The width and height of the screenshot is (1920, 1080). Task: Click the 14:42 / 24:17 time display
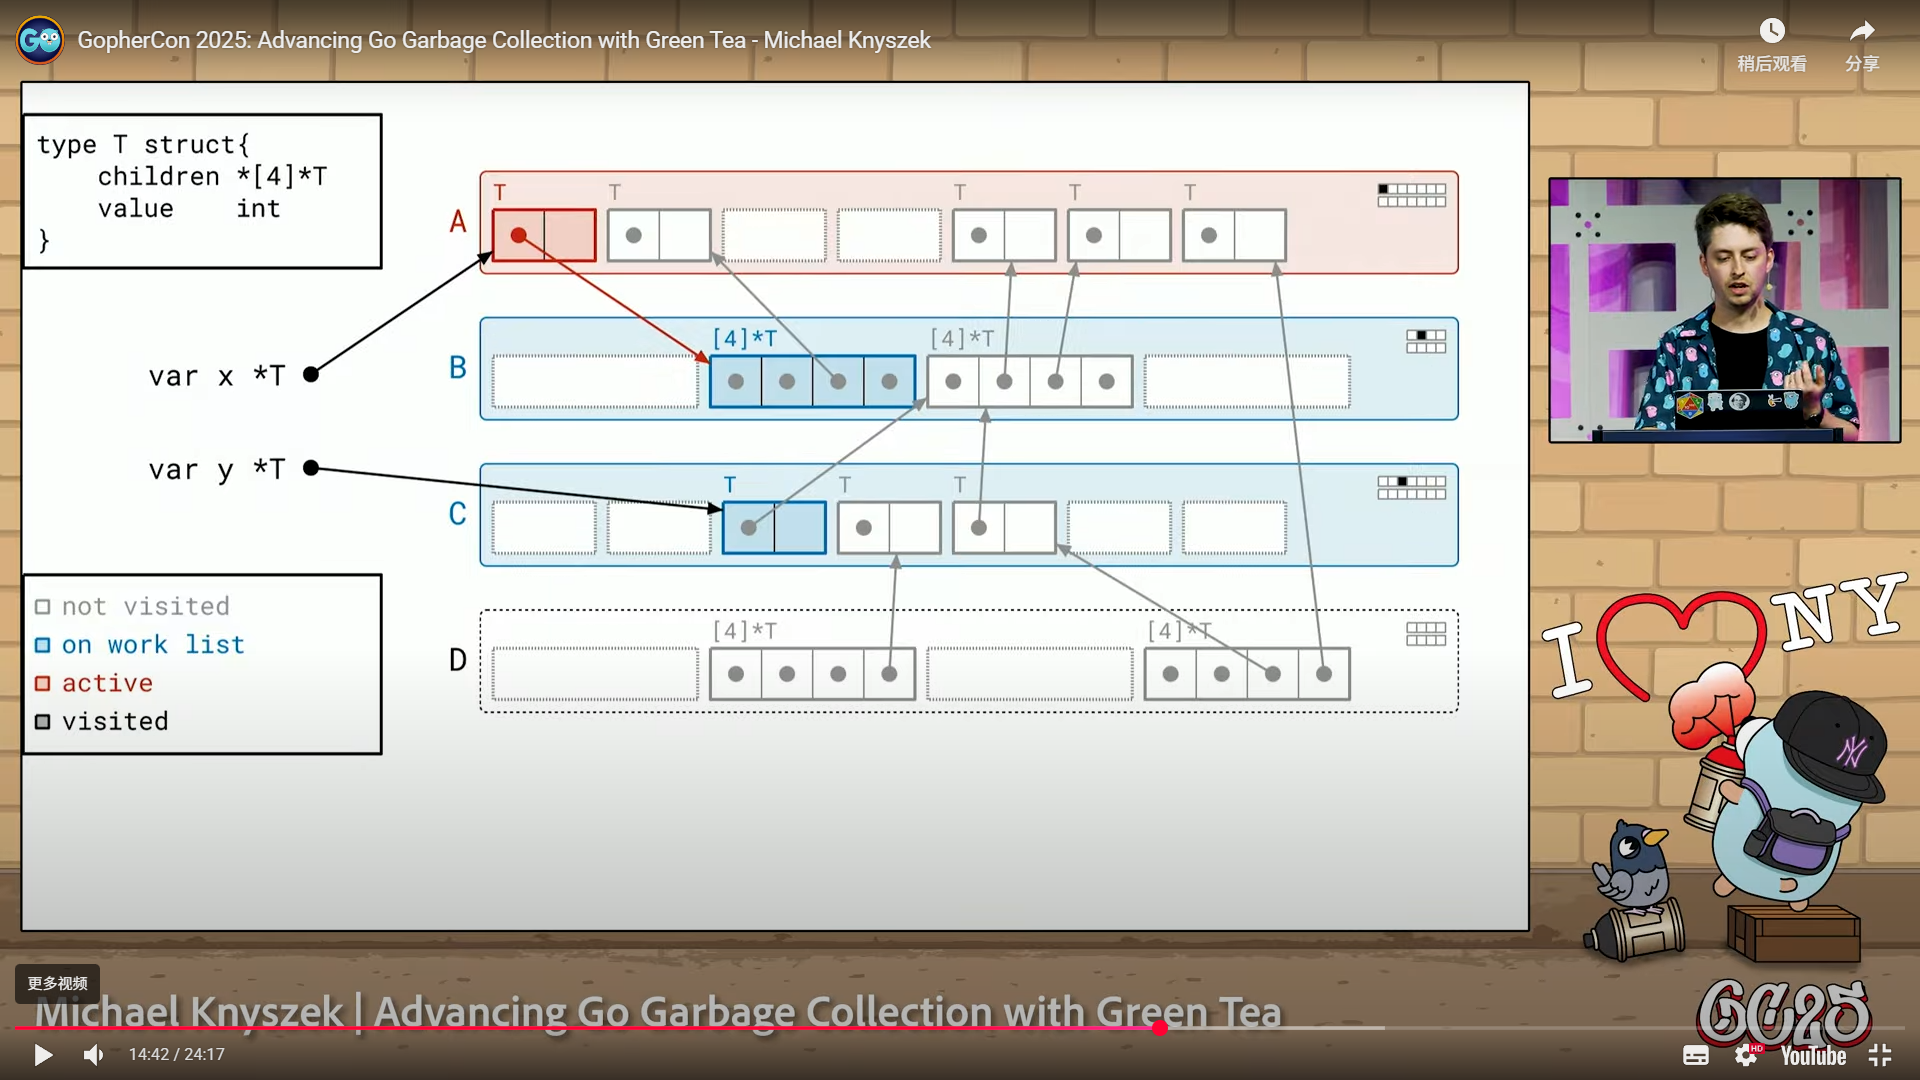(176, 1054)
